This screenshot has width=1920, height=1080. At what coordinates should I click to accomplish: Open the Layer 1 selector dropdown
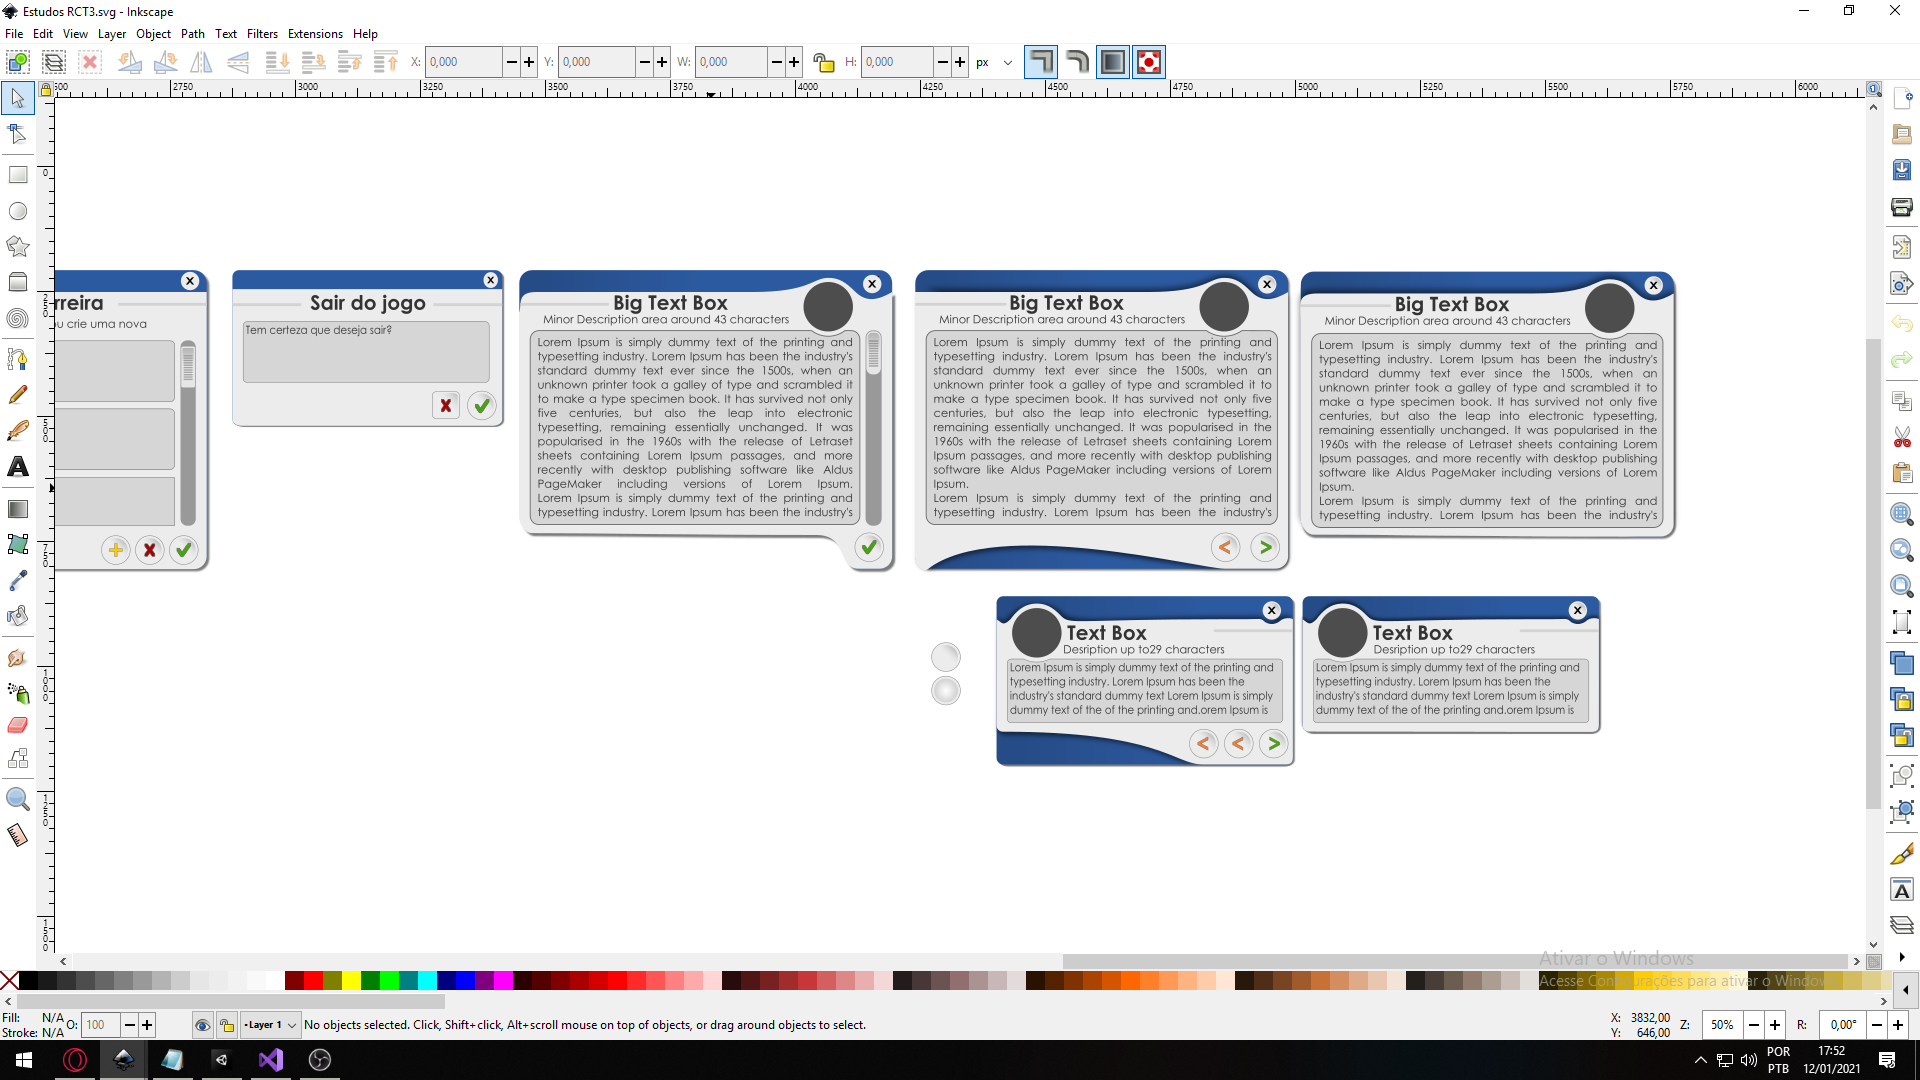point(271,1025)
